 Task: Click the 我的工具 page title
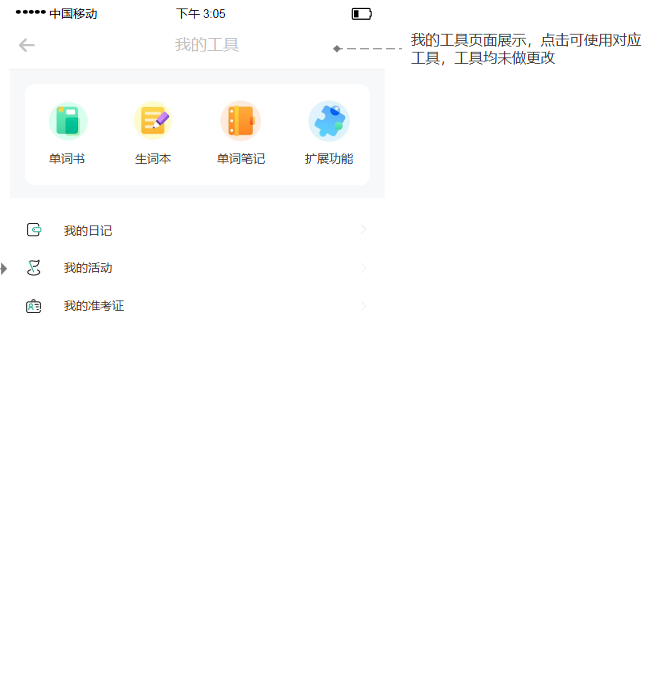click(207, 45)
